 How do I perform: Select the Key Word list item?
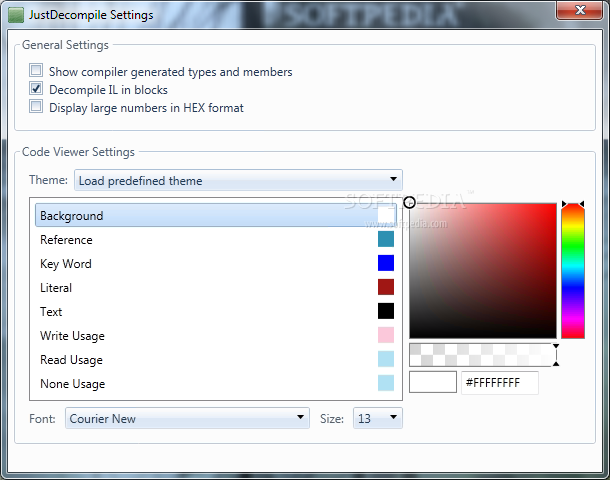(x=216, y=263)
